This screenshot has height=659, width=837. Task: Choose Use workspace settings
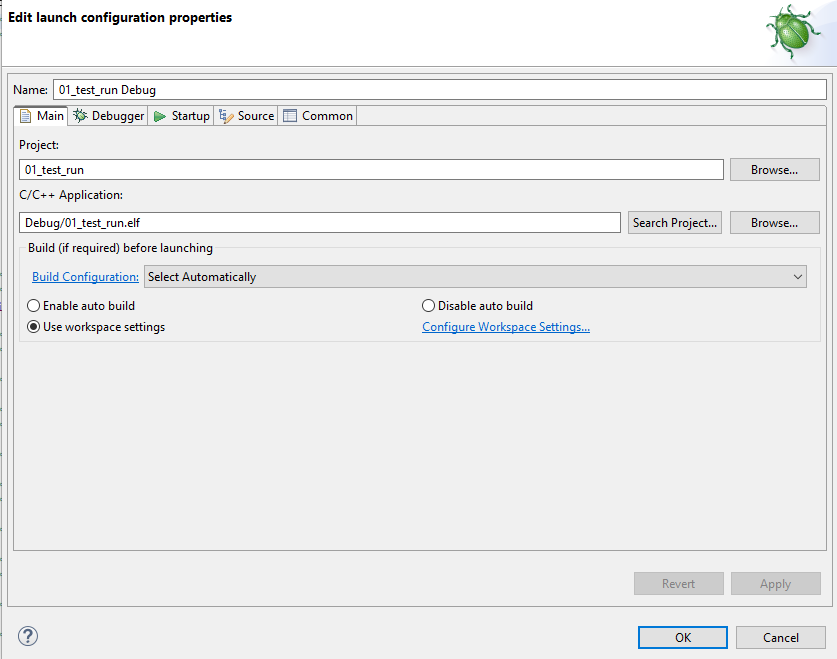[x=33, y=326]
